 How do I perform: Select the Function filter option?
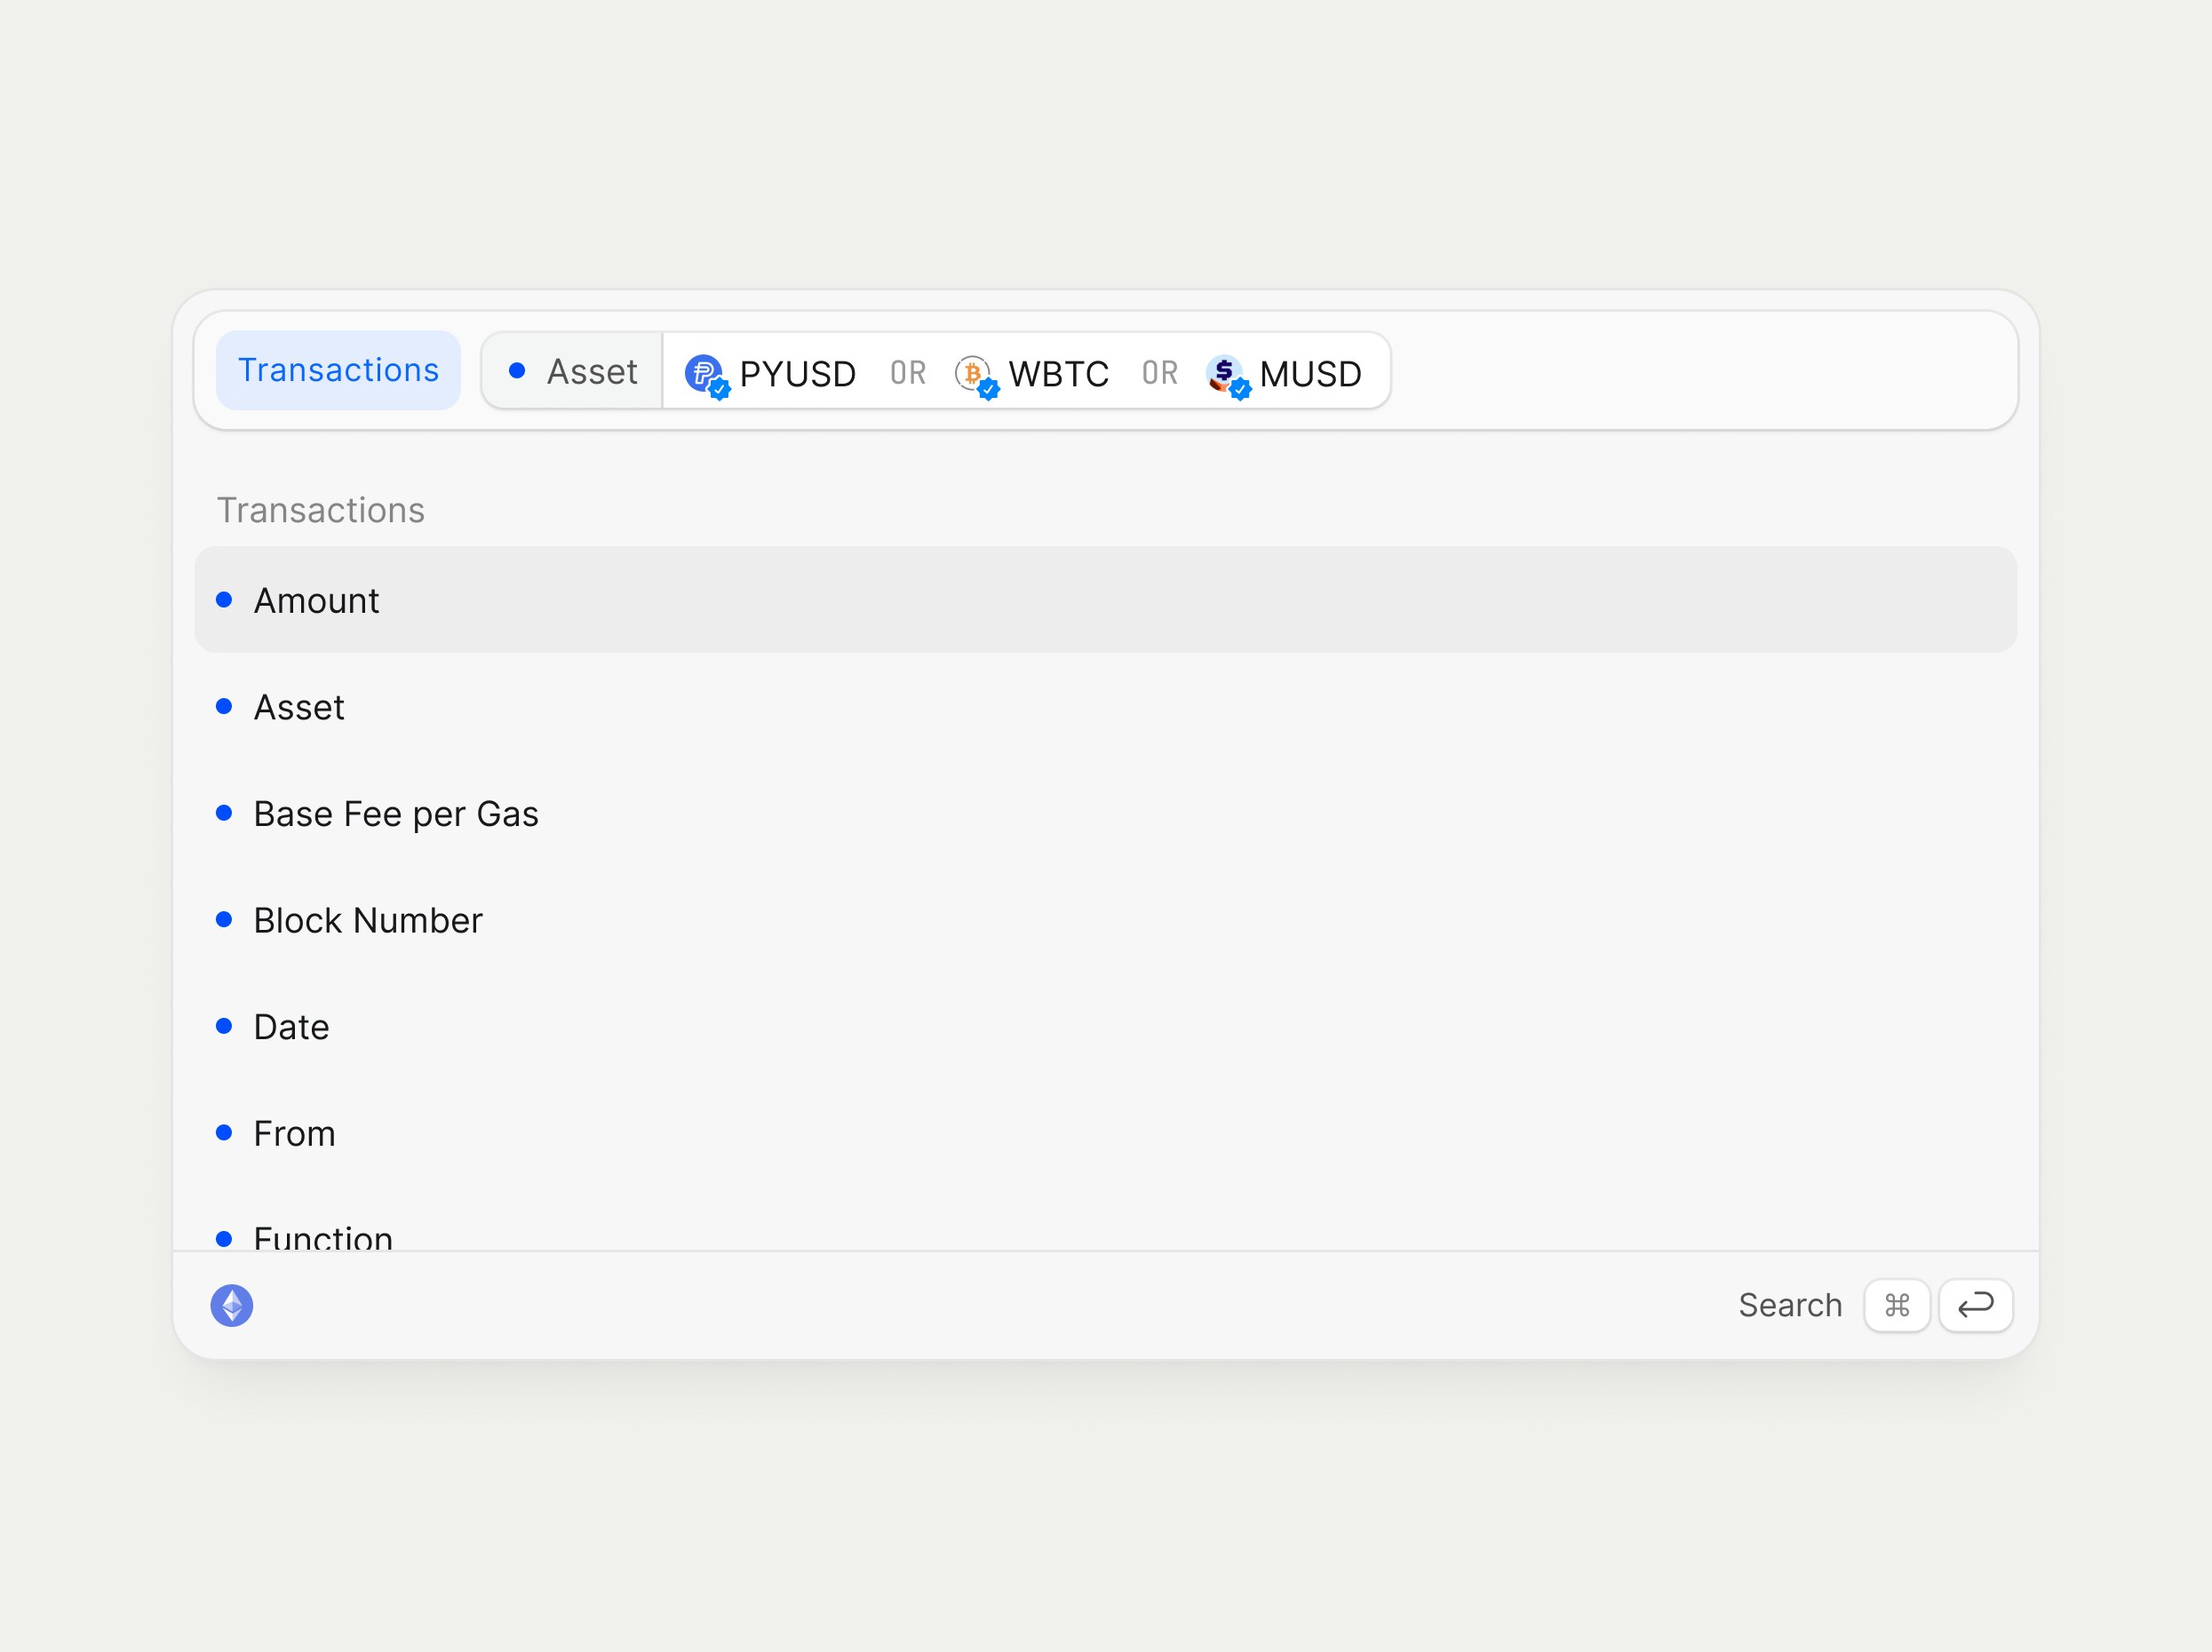323,1237
